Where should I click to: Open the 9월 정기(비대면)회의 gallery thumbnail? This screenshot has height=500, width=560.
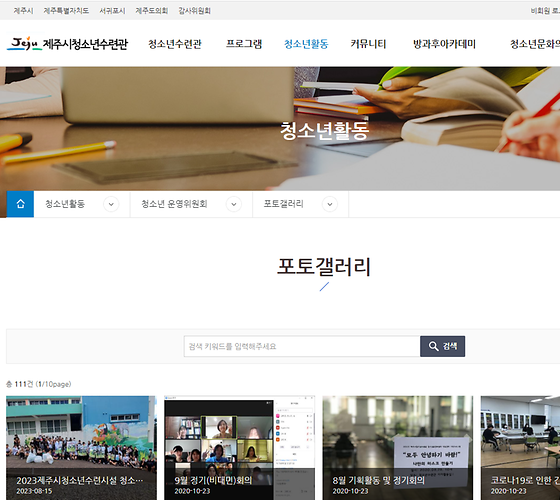(239, 448)
